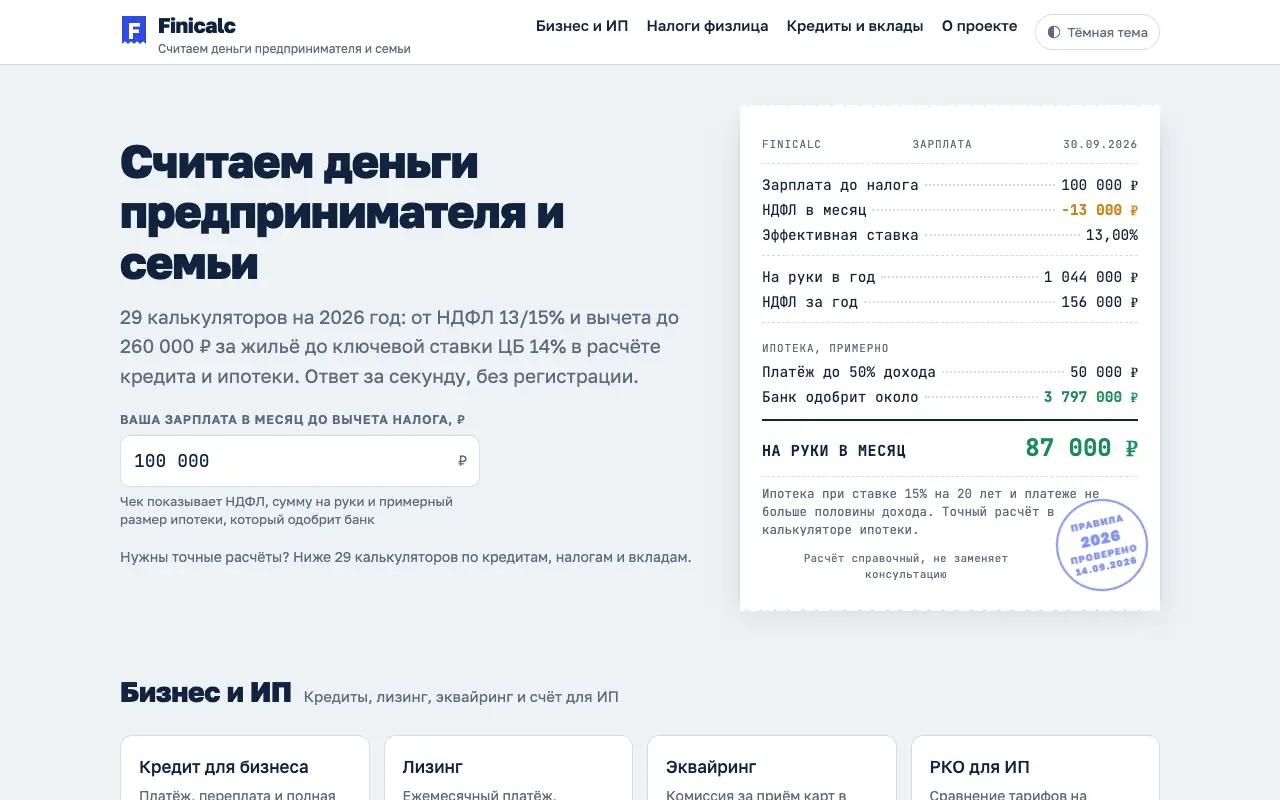The width and height of the screenshot is (1280, 800).
Task: Click the Бизнес и ИП section heading
Action: pos(205,692)
